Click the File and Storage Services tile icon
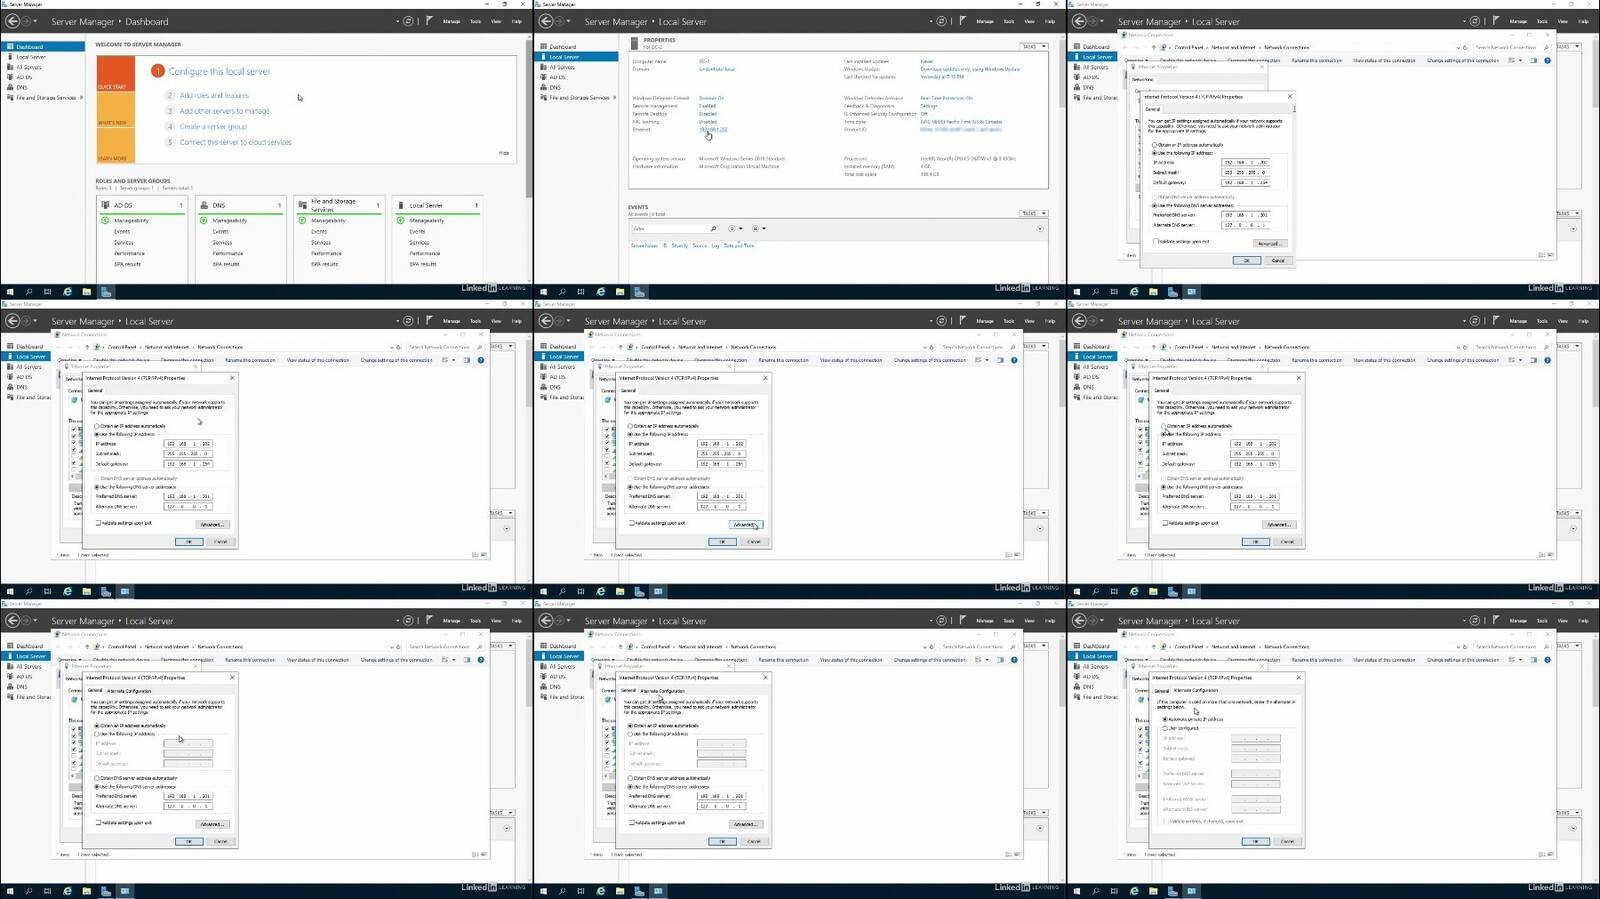This screenshot has width=1600, height=899. [303, 205]
